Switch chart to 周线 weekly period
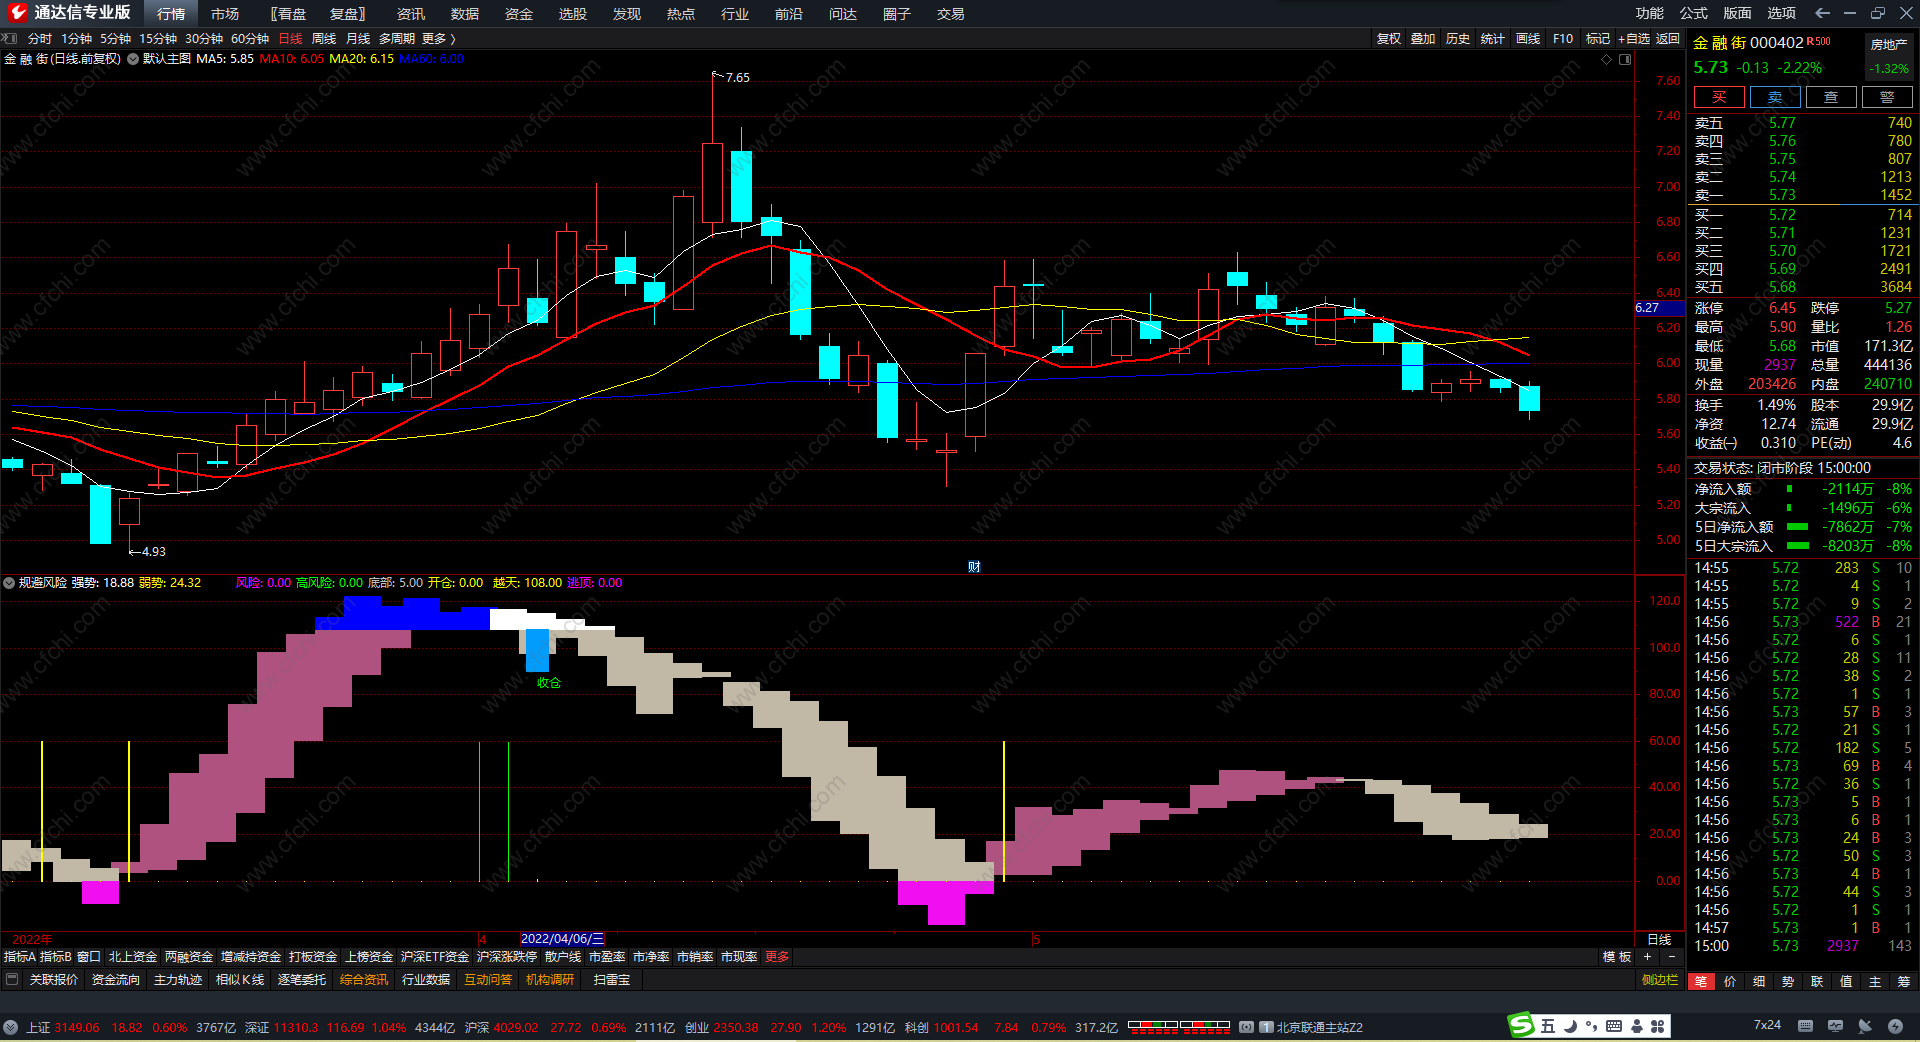Screen dimensions: 1920x1042 point(324,39)
